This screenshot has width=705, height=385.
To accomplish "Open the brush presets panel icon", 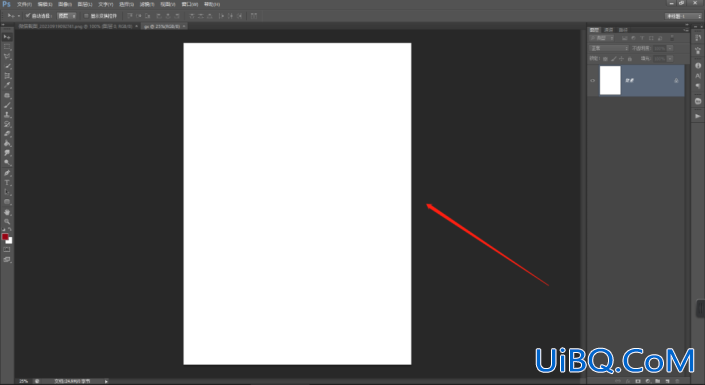I will (x=698, y=50).
